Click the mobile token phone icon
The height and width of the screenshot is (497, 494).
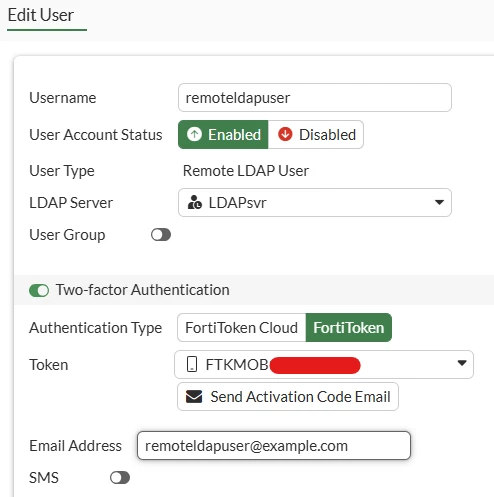point(192,364)
